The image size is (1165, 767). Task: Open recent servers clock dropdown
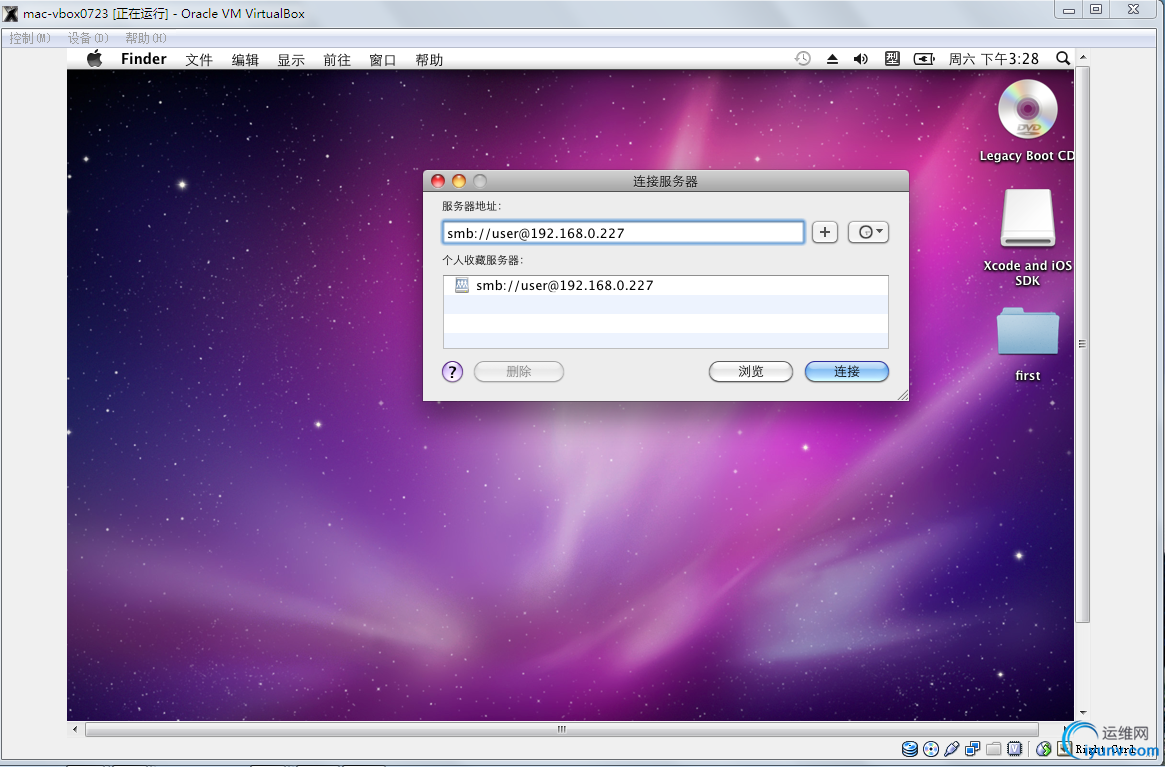click(x=869, y=233)
